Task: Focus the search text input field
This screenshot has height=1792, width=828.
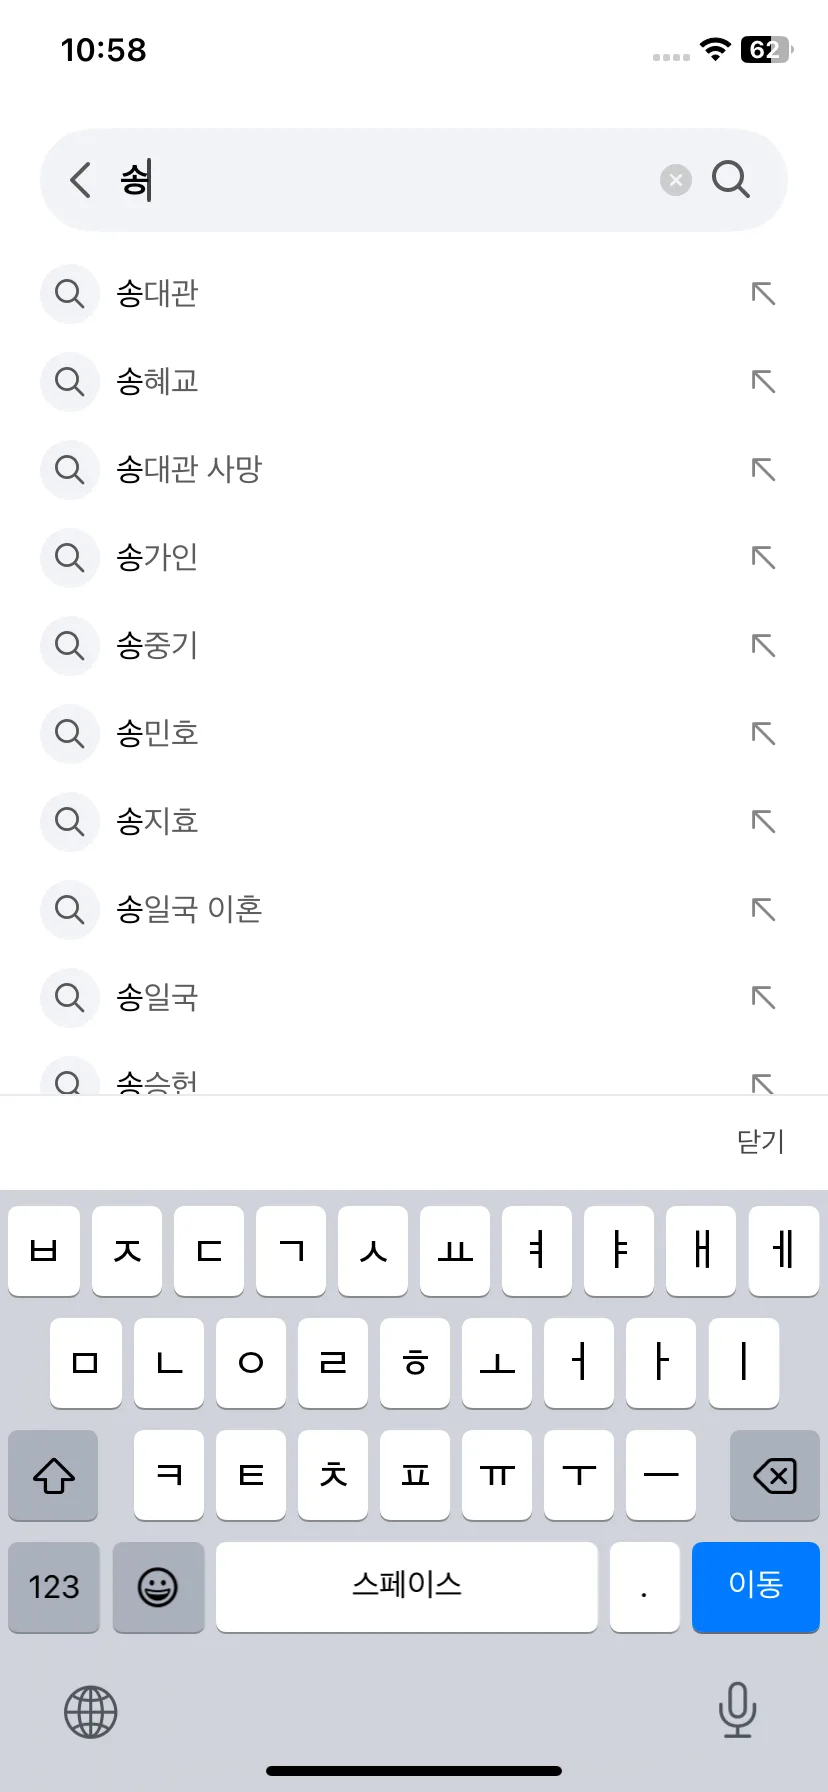Action: [x=385, y=180]
